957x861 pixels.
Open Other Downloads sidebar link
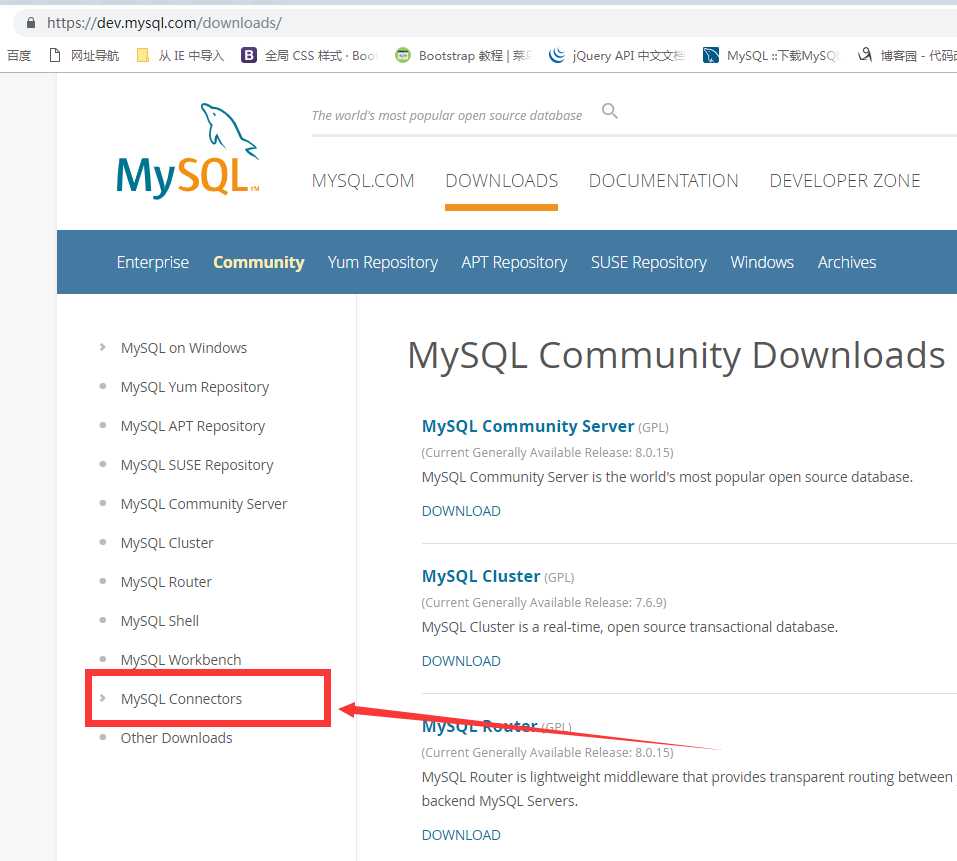(176, 738)
